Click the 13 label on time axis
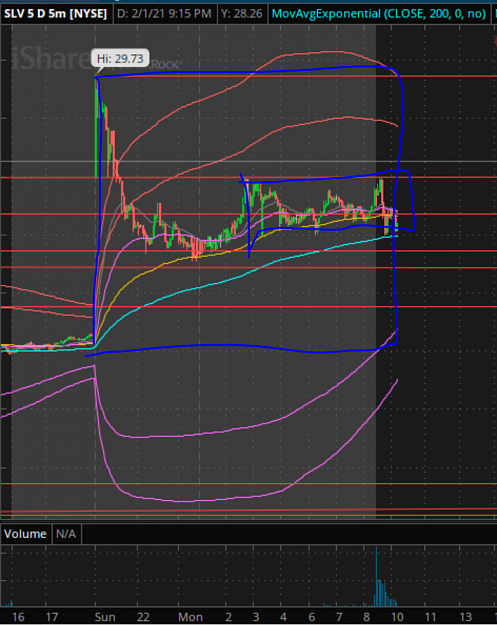Screen dimensions: 497x625 (466, 617)
